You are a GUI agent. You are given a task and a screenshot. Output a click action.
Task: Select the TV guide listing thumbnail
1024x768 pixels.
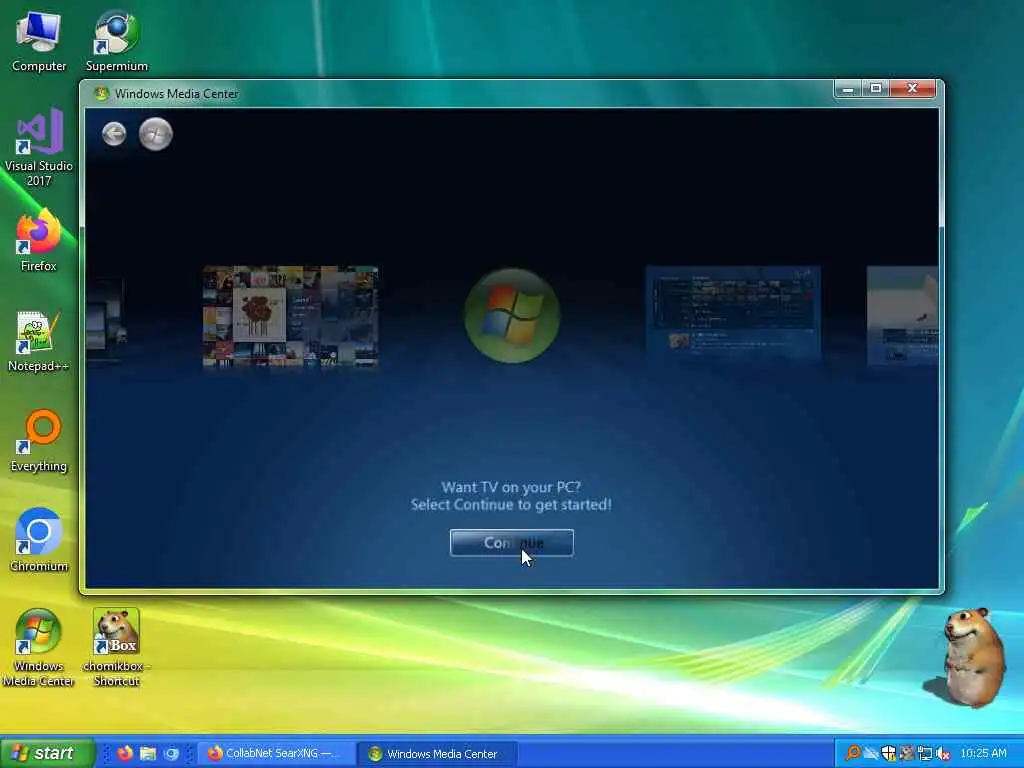point(733,312)
